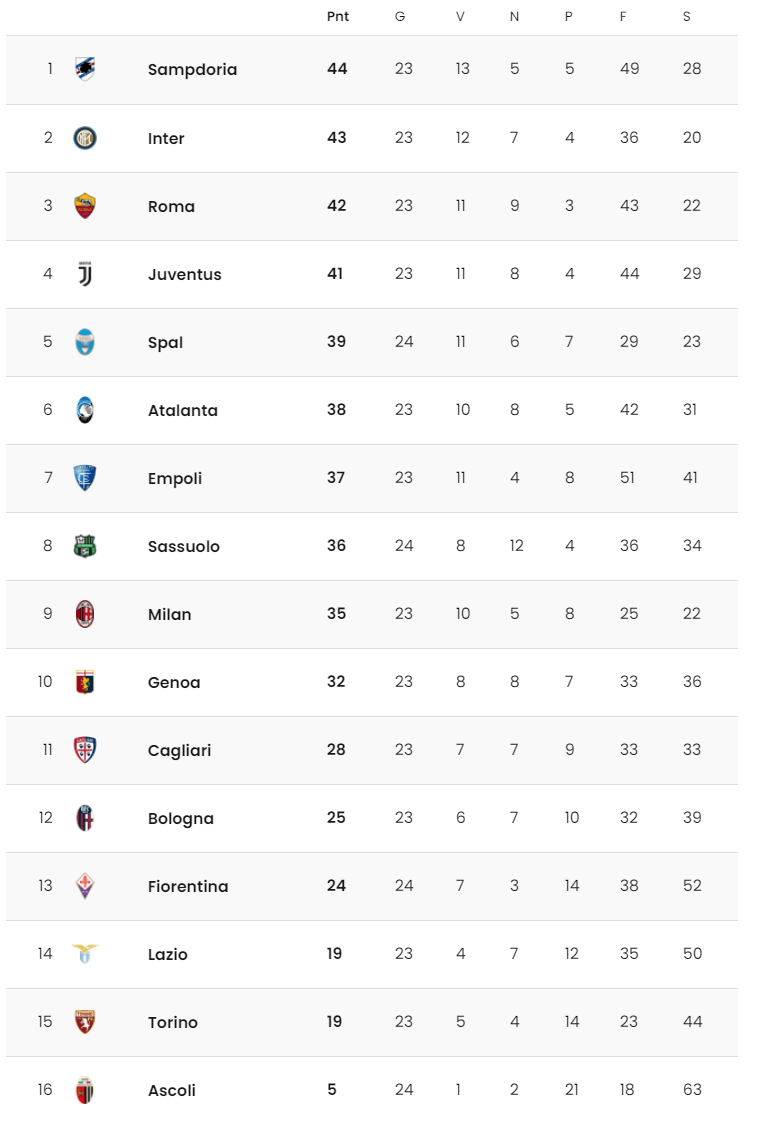Image resolution: width=760 pixels, height=1129 pixels.
Task: Click the G column header
Action: (x=400, y=17)
